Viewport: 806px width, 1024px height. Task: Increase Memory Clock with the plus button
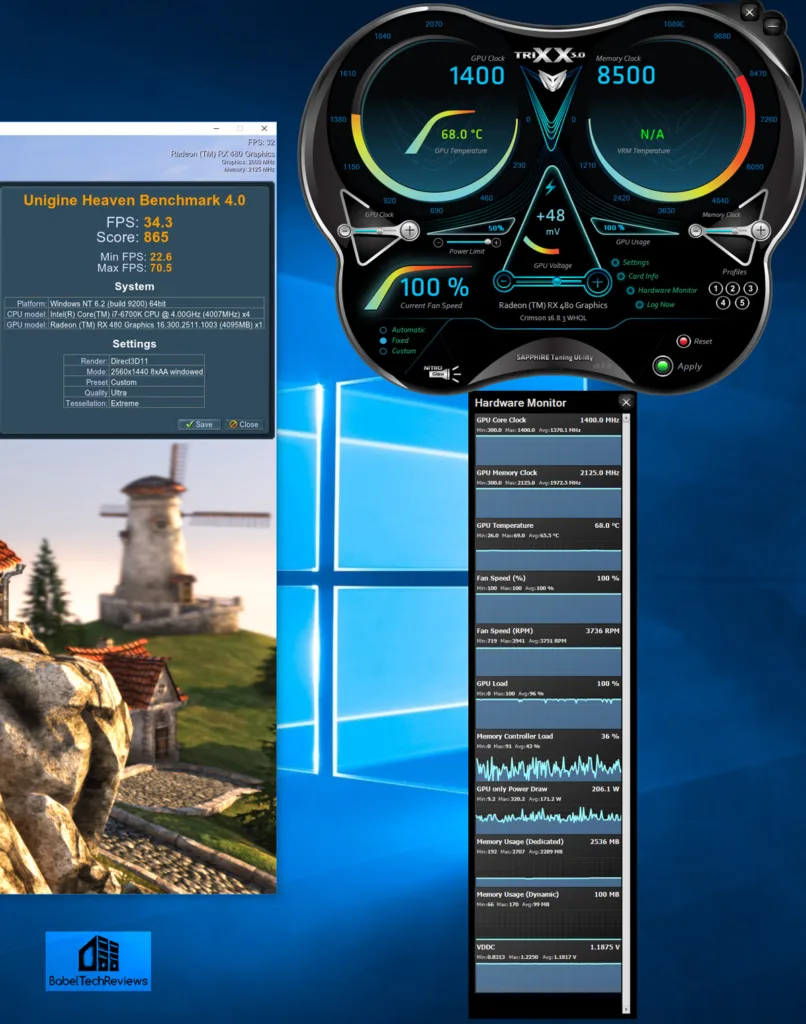click(x=760, y=230)
